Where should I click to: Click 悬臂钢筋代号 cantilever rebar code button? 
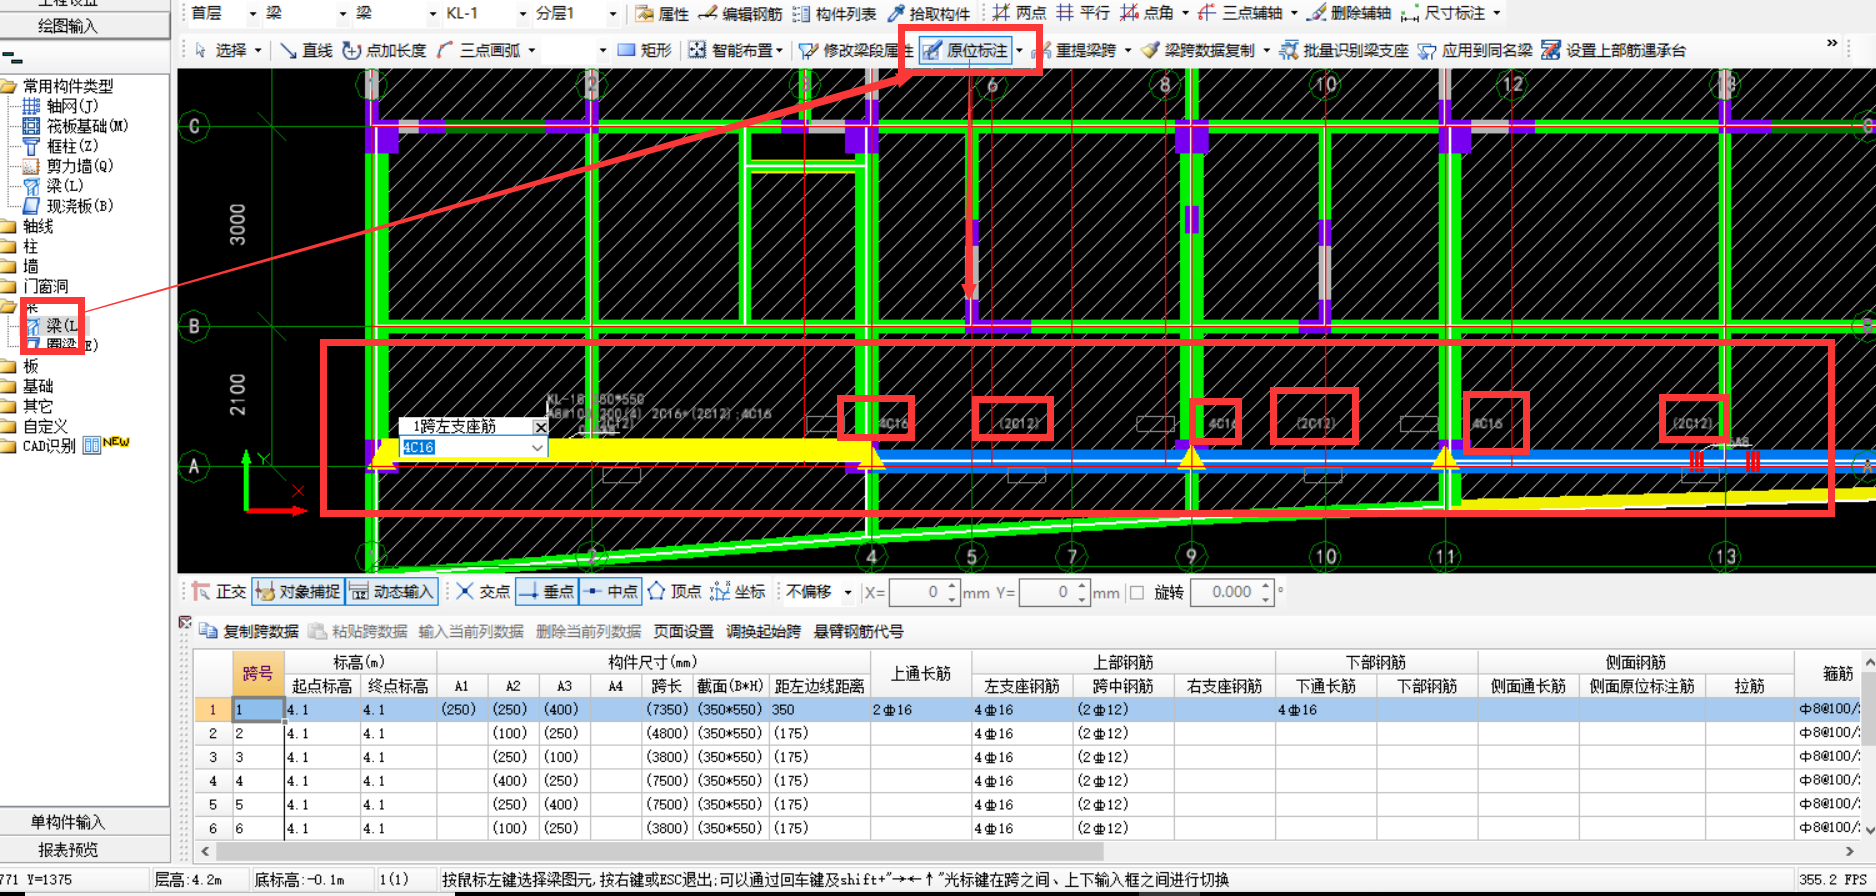[x=858, y=631]
